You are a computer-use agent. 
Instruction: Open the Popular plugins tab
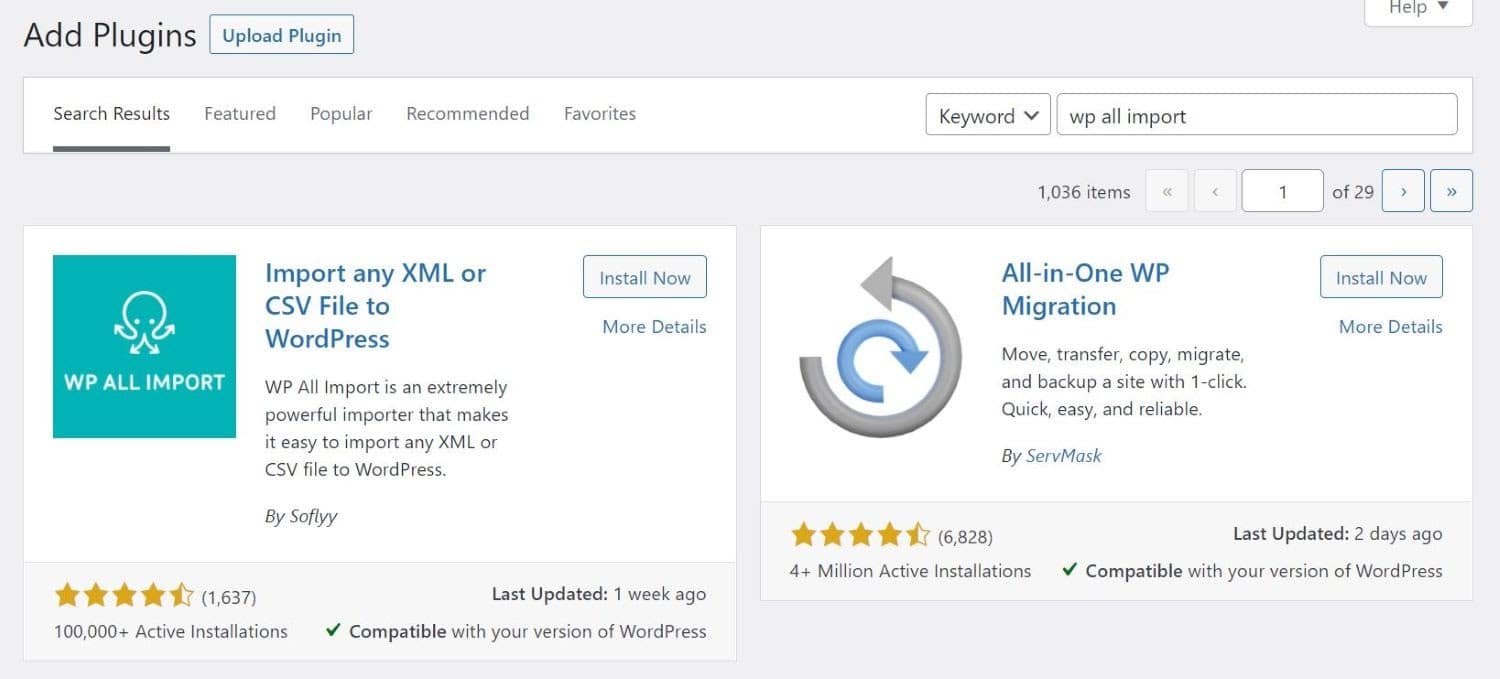click(341, 114)
